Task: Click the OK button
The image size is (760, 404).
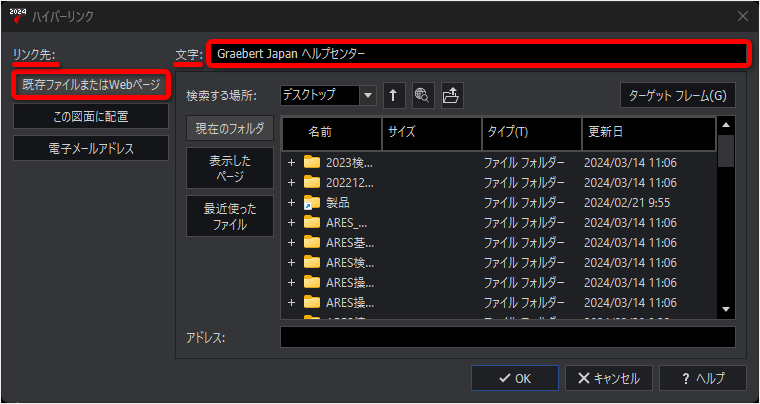Action: 514,378
